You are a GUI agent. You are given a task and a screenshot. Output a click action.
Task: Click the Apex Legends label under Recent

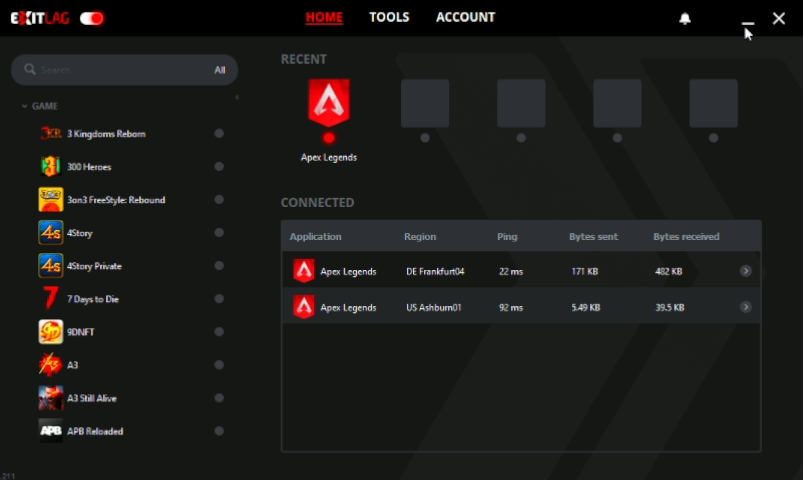pos(329,158)
